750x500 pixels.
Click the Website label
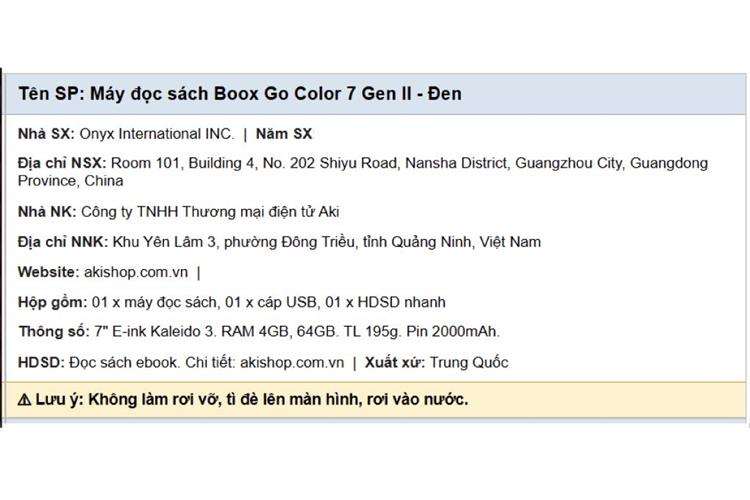(x=48, y=272)
